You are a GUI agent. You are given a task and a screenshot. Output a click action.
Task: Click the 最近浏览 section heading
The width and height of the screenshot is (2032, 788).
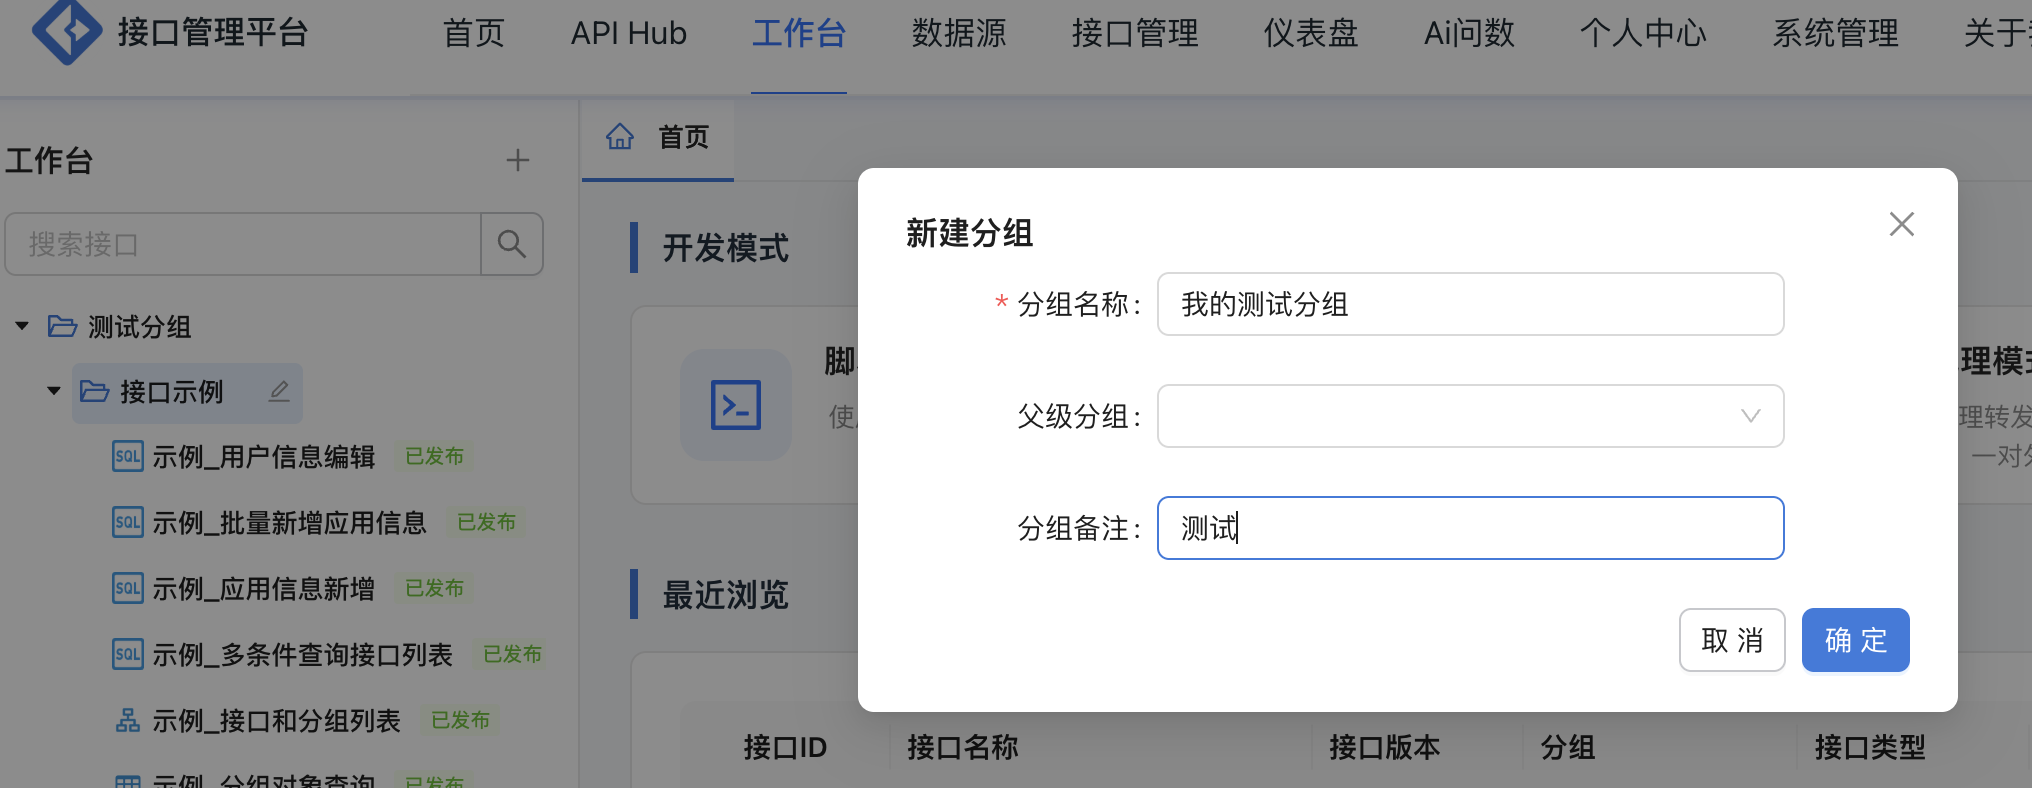click(725, 595)
